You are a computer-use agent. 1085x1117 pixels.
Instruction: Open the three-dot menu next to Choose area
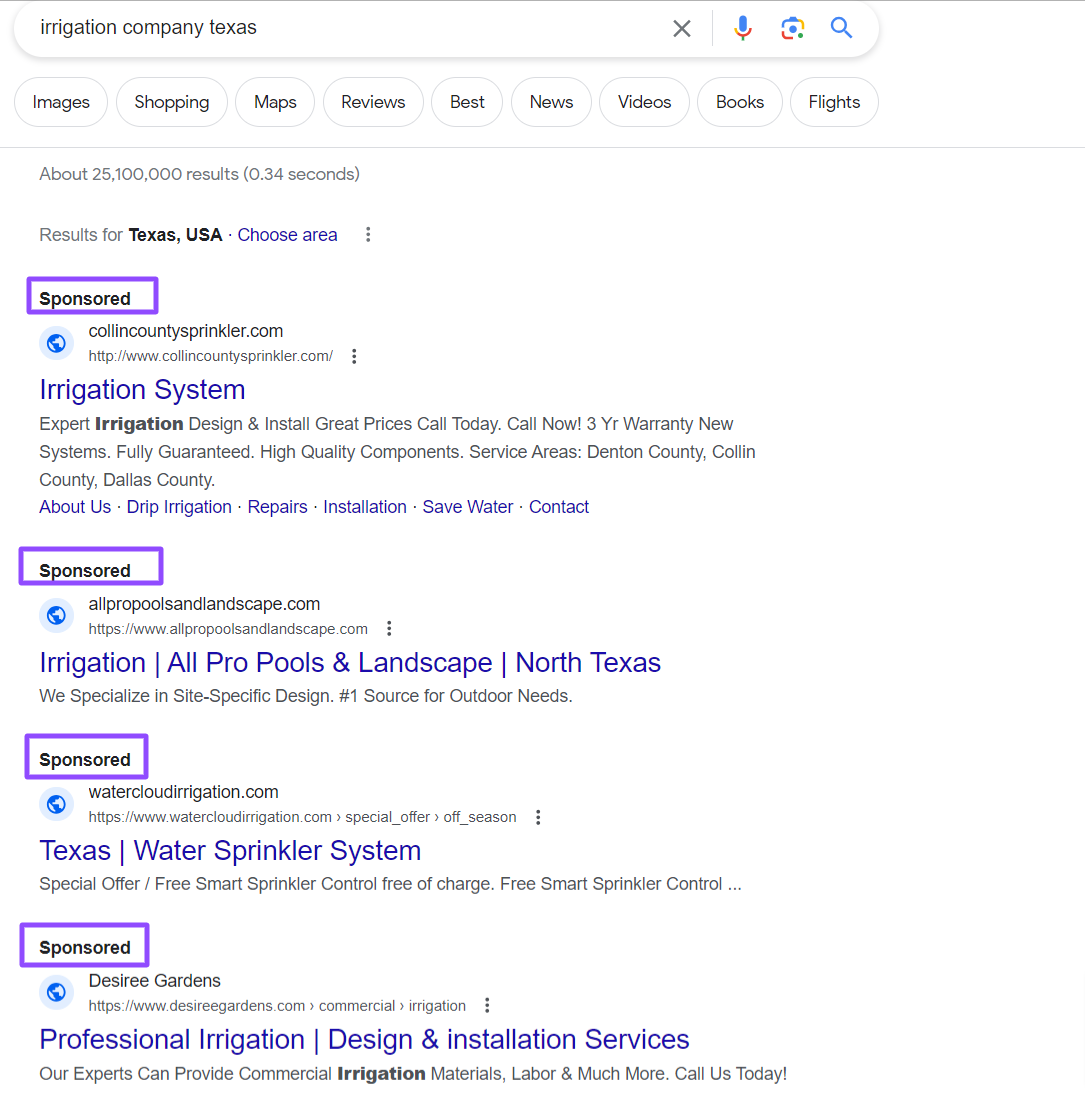point(368,234)
